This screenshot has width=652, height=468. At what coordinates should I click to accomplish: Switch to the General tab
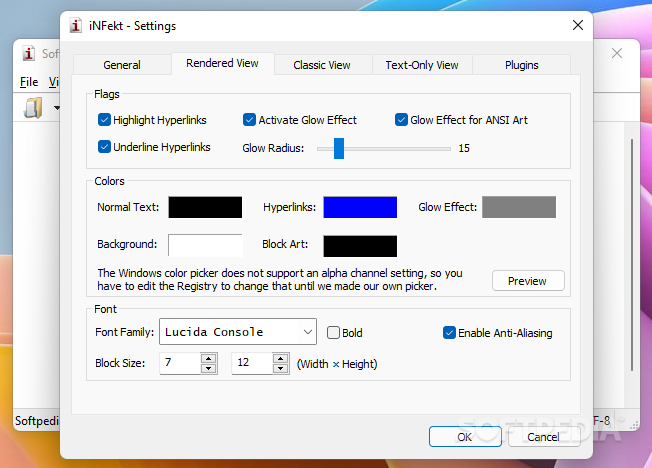point(122,65)
